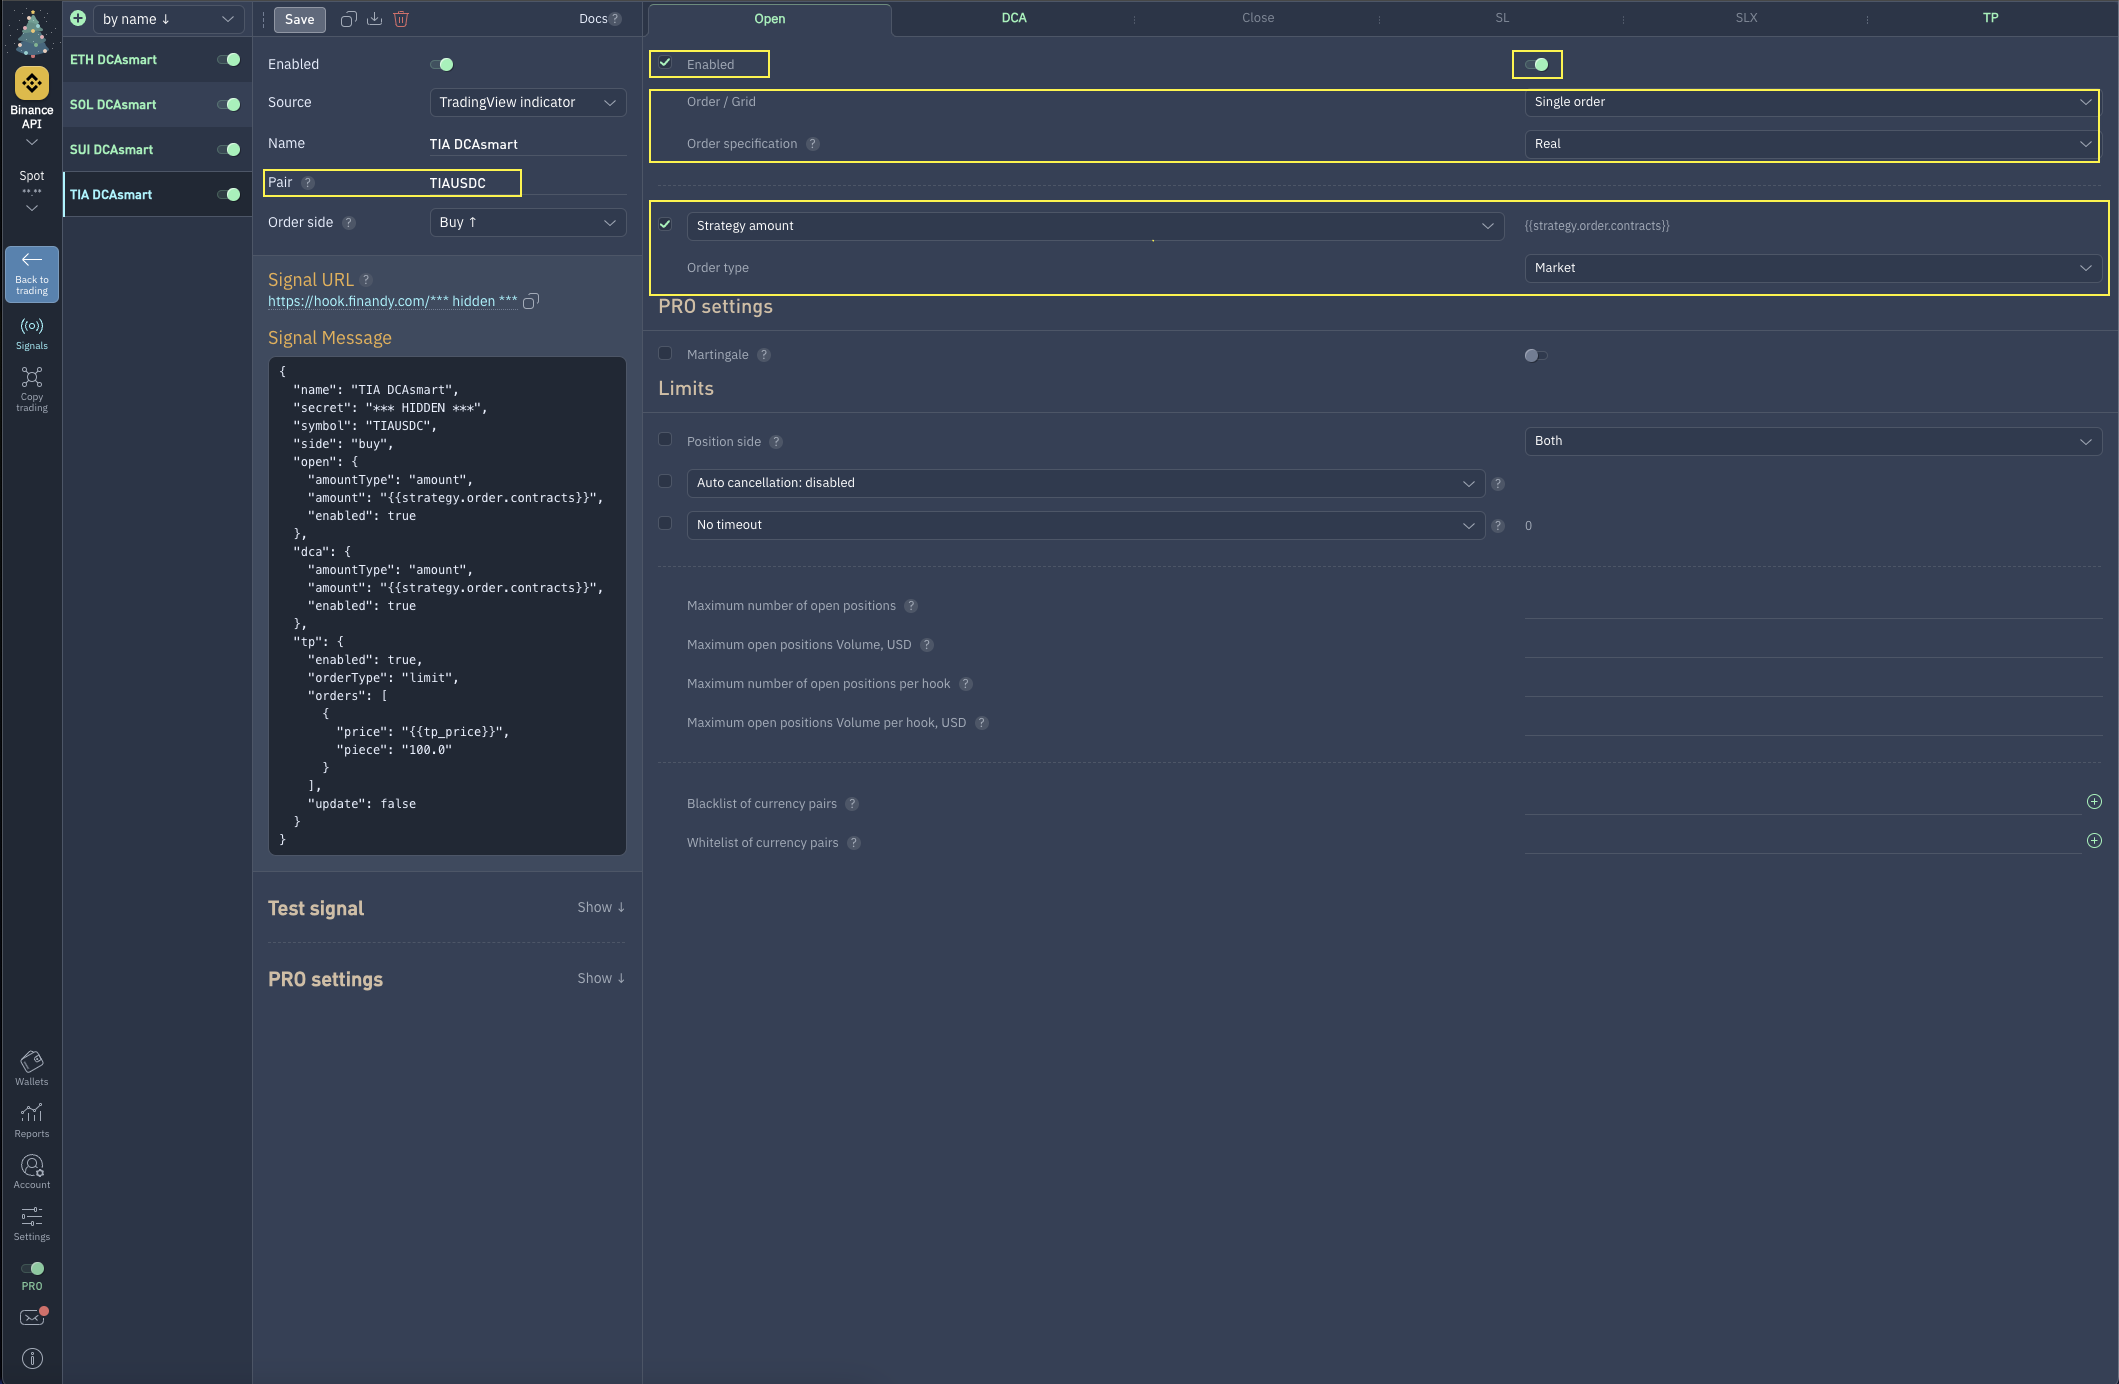Screen dimensions: 2119x1384
Task: Switch to the TP tab
Action: [1990, 18]
